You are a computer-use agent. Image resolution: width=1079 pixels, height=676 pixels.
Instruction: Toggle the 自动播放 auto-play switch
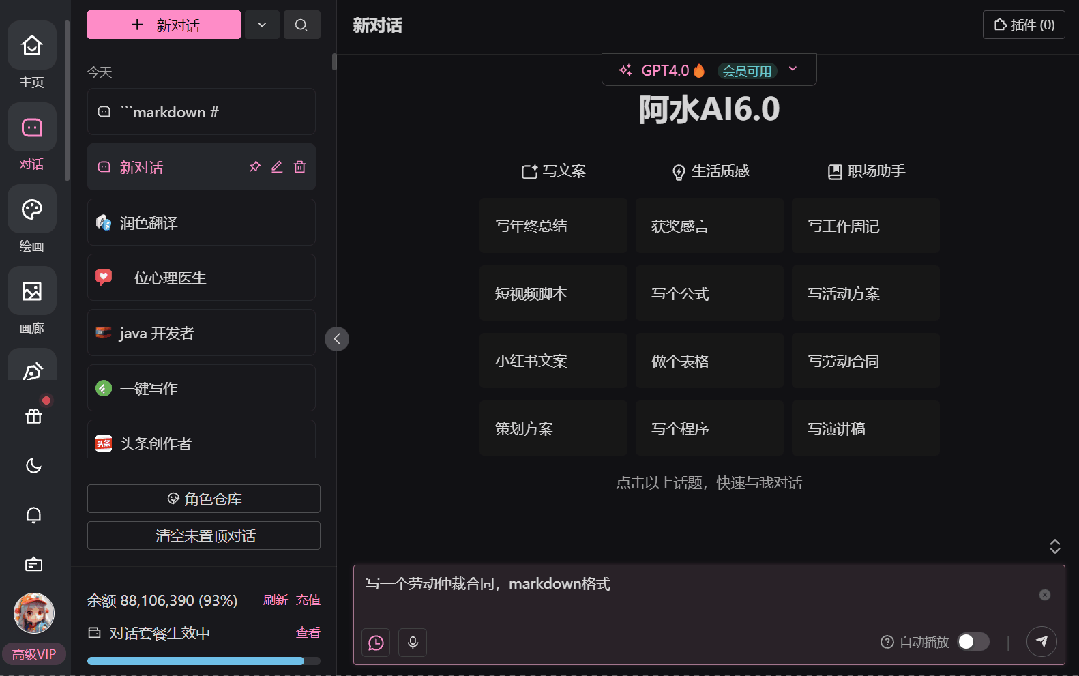[973, 642]
